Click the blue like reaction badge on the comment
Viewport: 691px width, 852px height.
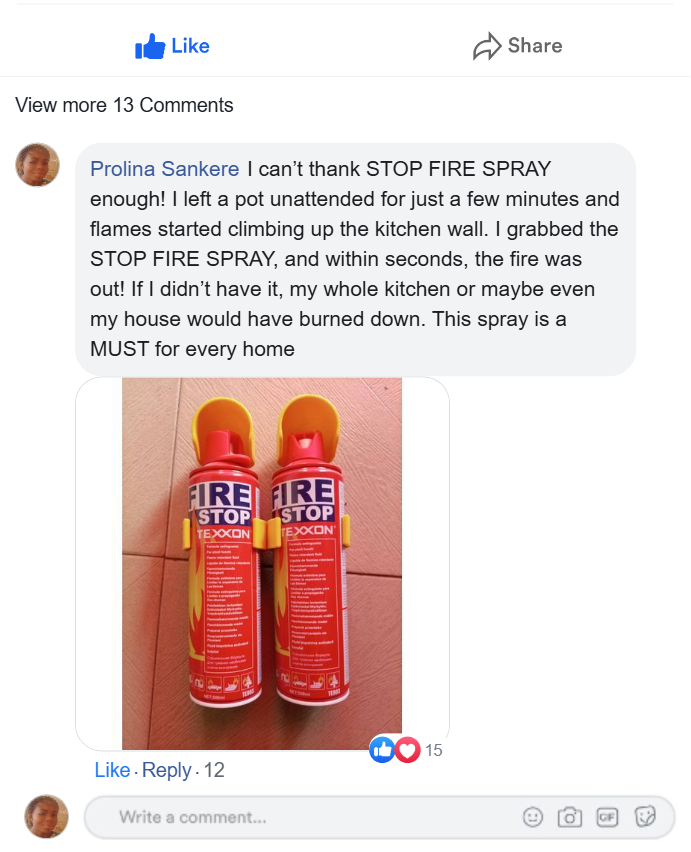[x=382, y=750]
